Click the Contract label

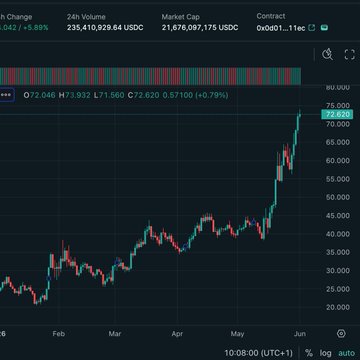click(x=271, y=16)
